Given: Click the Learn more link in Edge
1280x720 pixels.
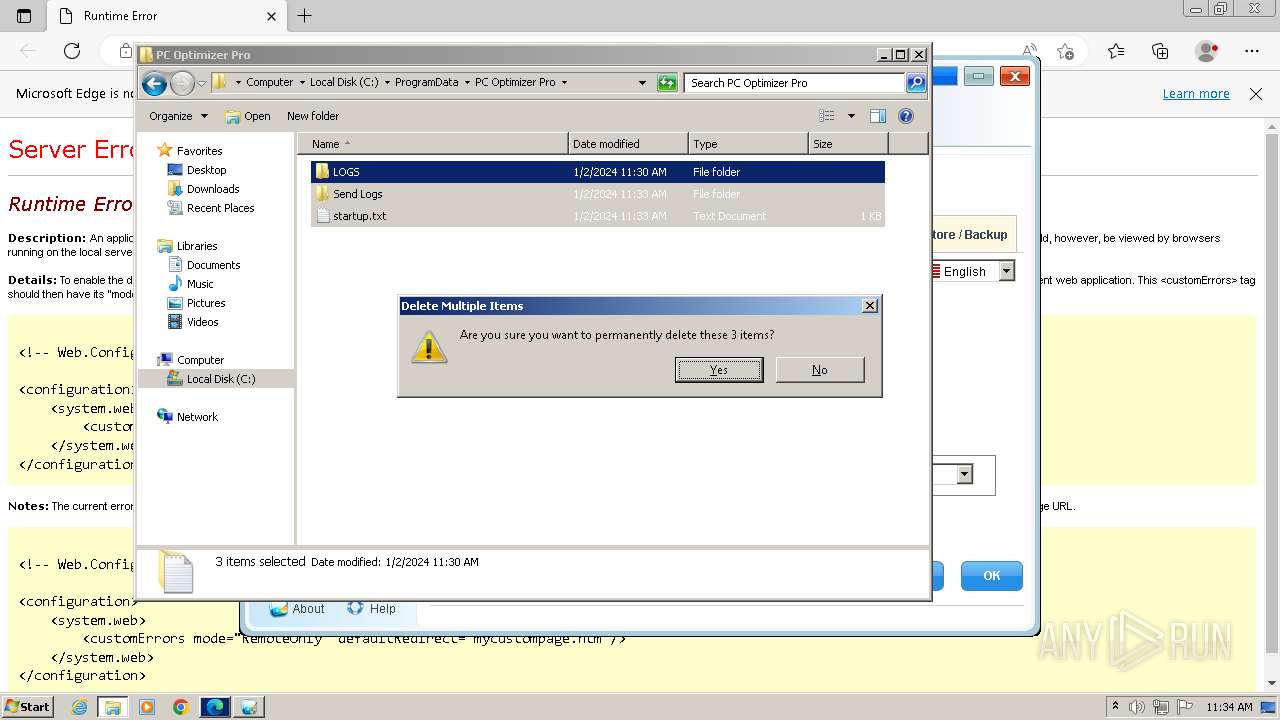Looking at the screenshot, I should coord(1196,94).
